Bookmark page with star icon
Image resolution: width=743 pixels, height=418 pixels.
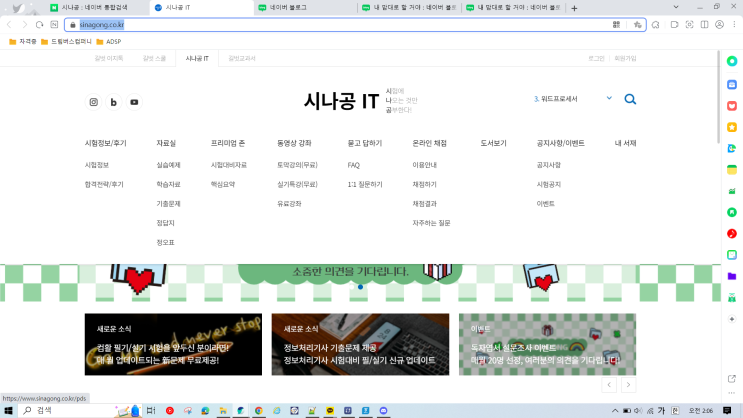point(637,25)
